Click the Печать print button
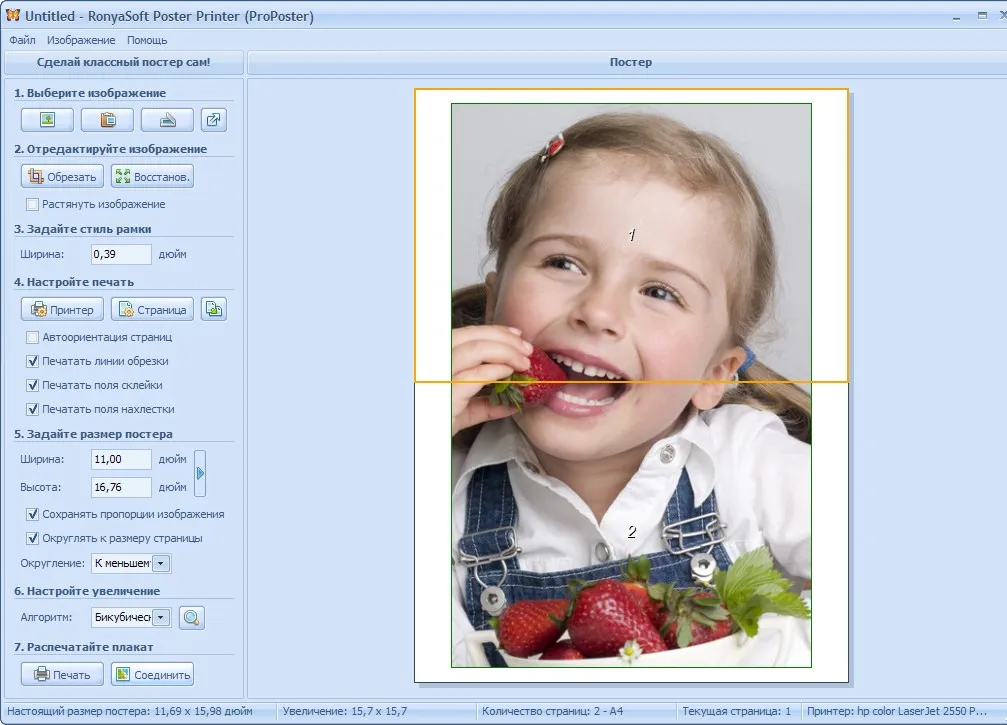 (62, 674)
